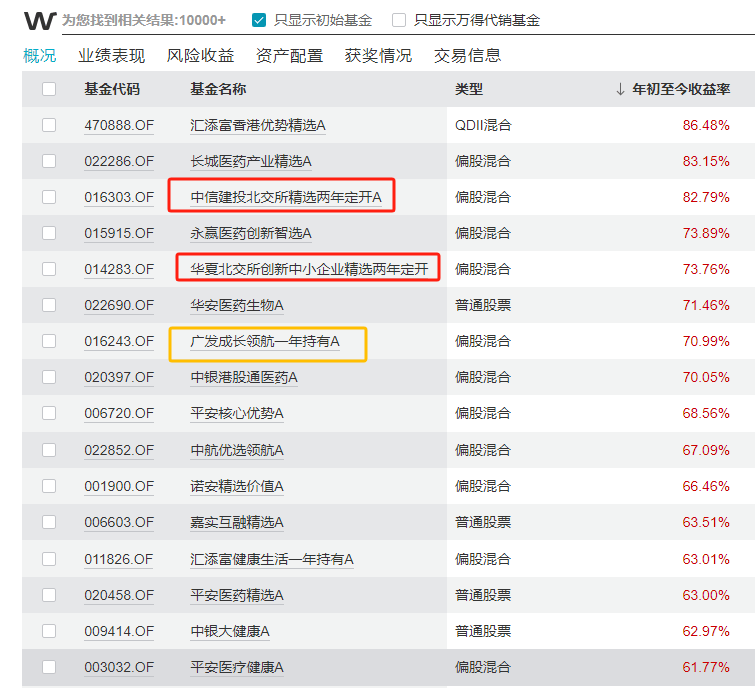Screen dimensions: 755x688
Task: Click the QDII混合 type cell
Action: point(483,125)
